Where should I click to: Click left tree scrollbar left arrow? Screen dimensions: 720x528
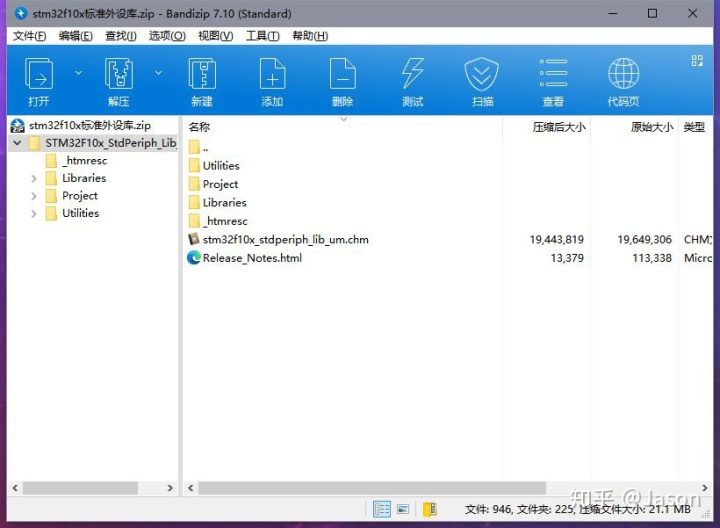15,488
